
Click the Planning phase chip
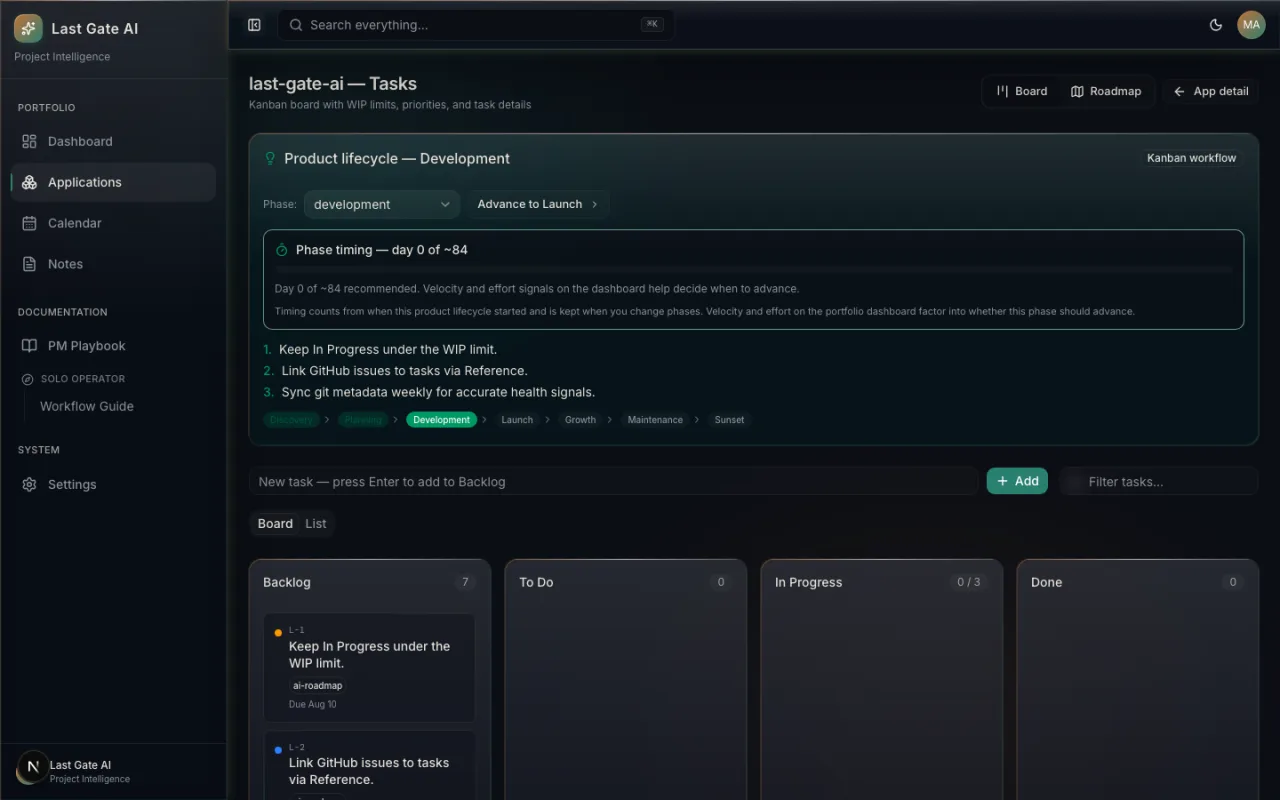(x=363, y=420)
